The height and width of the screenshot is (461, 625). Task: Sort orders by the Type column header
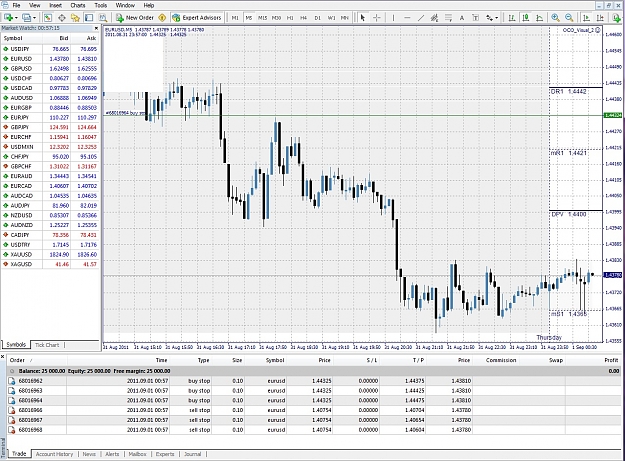203,360
